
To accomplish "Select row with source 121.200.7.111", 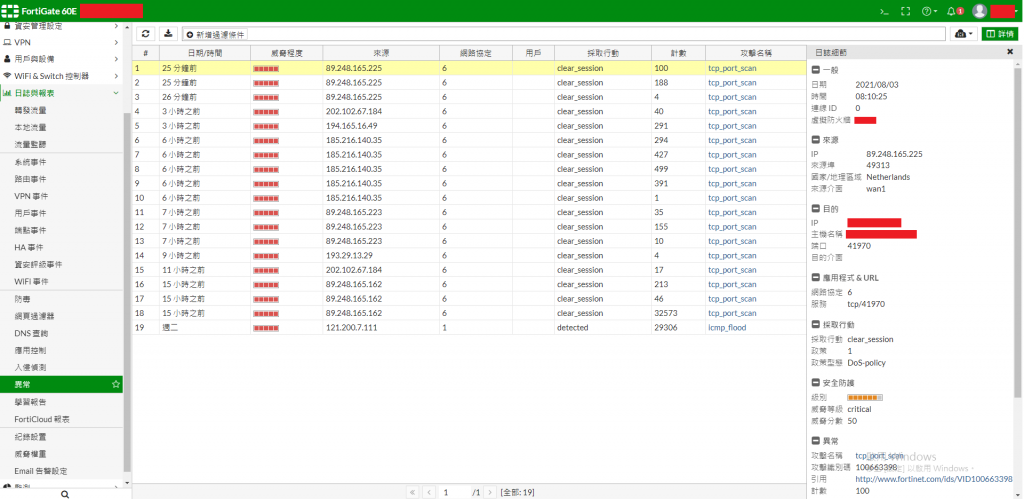I will click(x=468, y=328).
